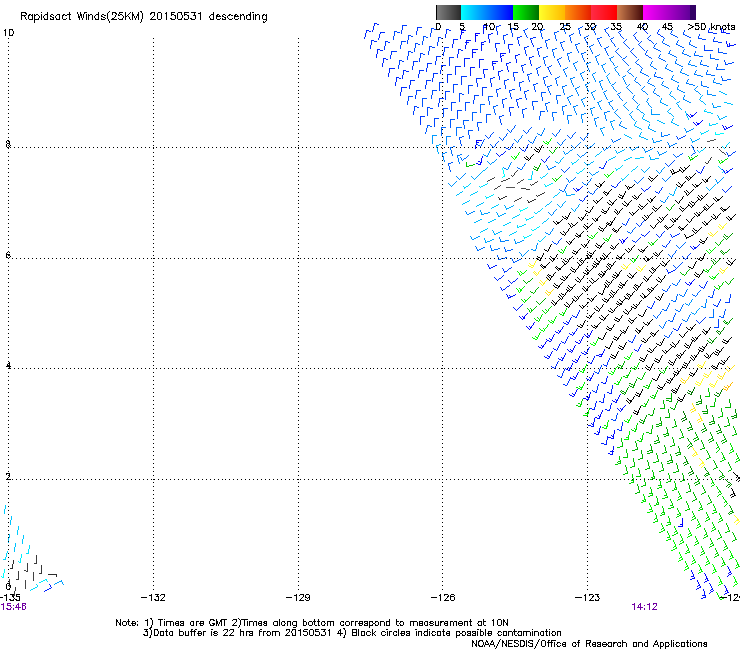Viewport: 740px width, 650px height.
Task: Choose the magenta-purple 40-50 knots color segment
Action: pos(669,12)
